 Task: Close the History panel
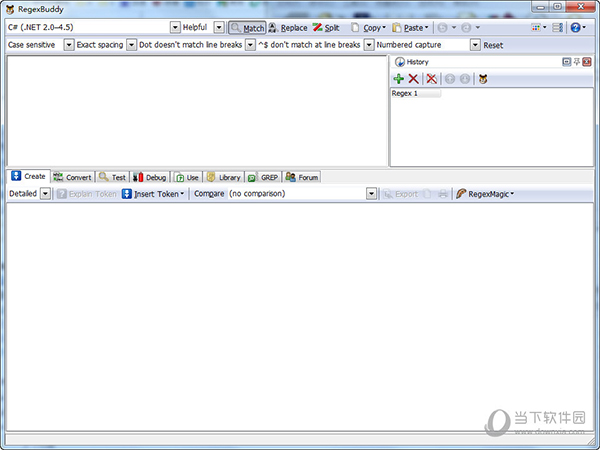587,62
